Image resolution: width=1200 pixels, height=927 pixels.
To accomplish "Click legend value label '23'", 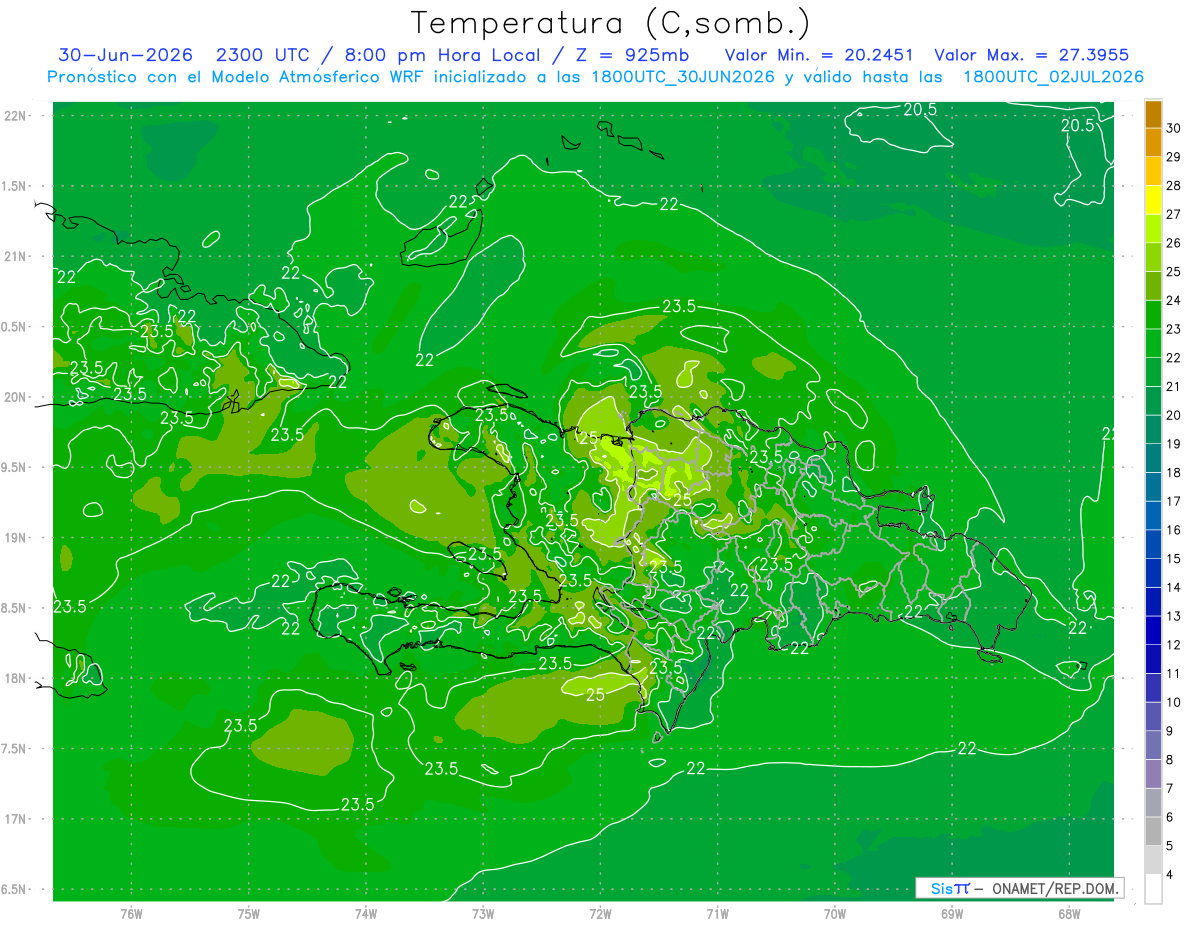I will pos(1174,329).
